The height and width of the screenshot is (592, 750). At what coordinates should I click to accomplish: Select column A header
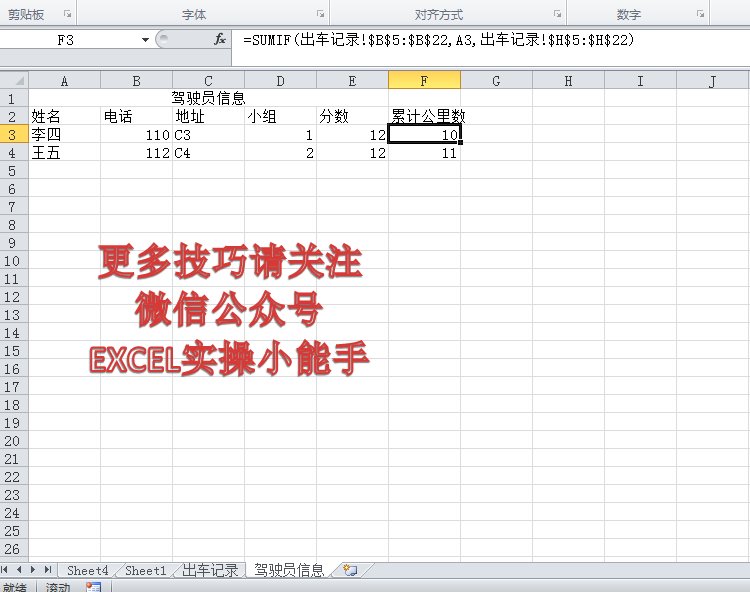pyautogui.click(x=65, y=80)
